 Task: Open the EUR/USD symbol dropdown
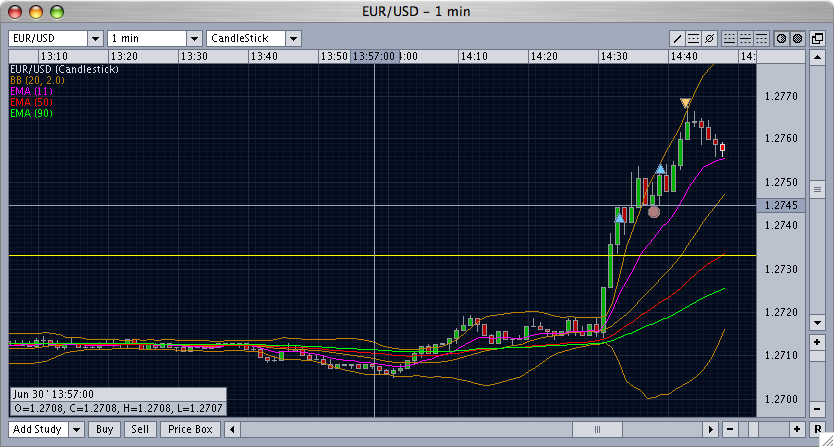click(96, 38)
